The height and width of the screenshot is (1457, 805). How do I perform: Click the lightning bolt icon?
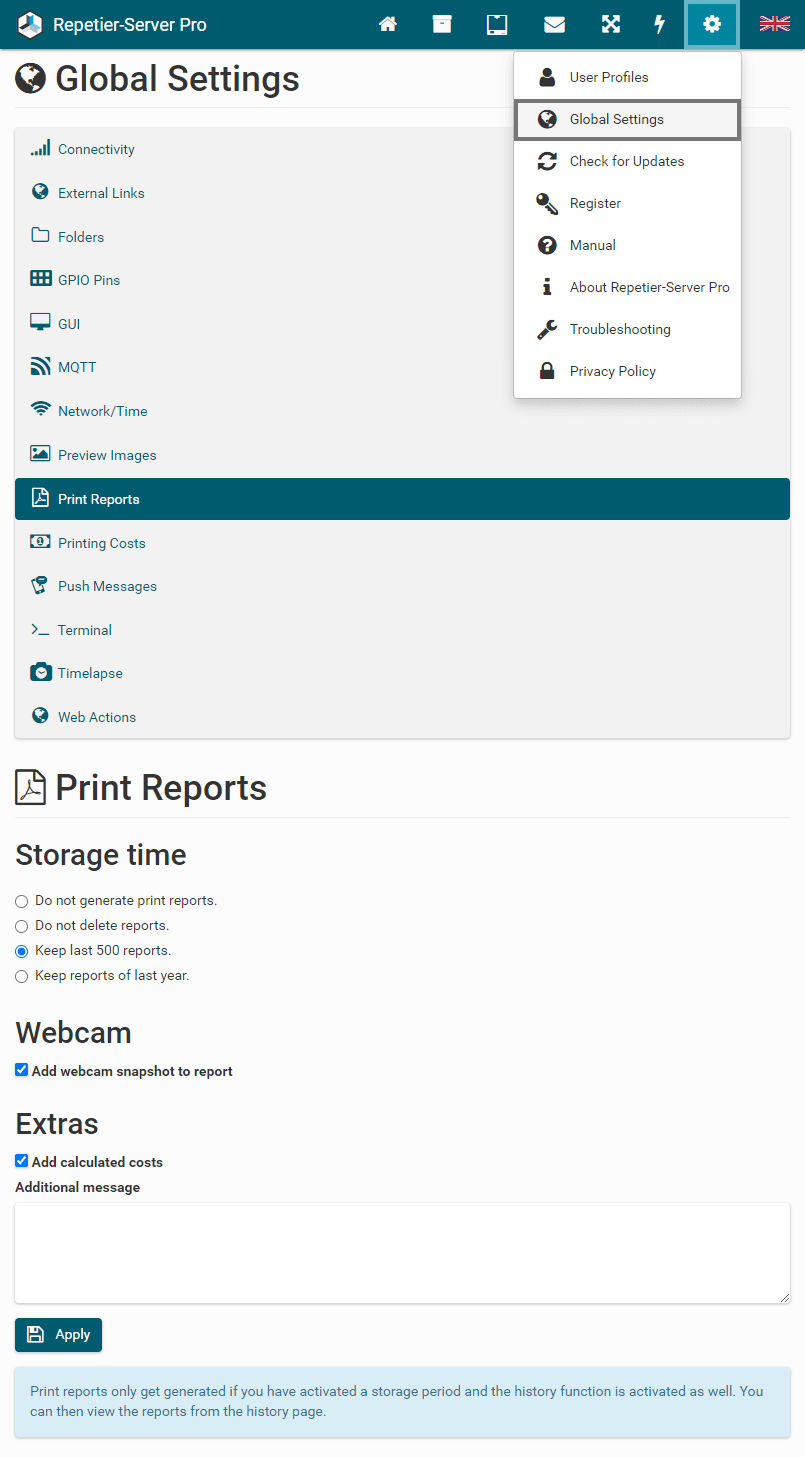pyautogui.click(x=660, y=25)
